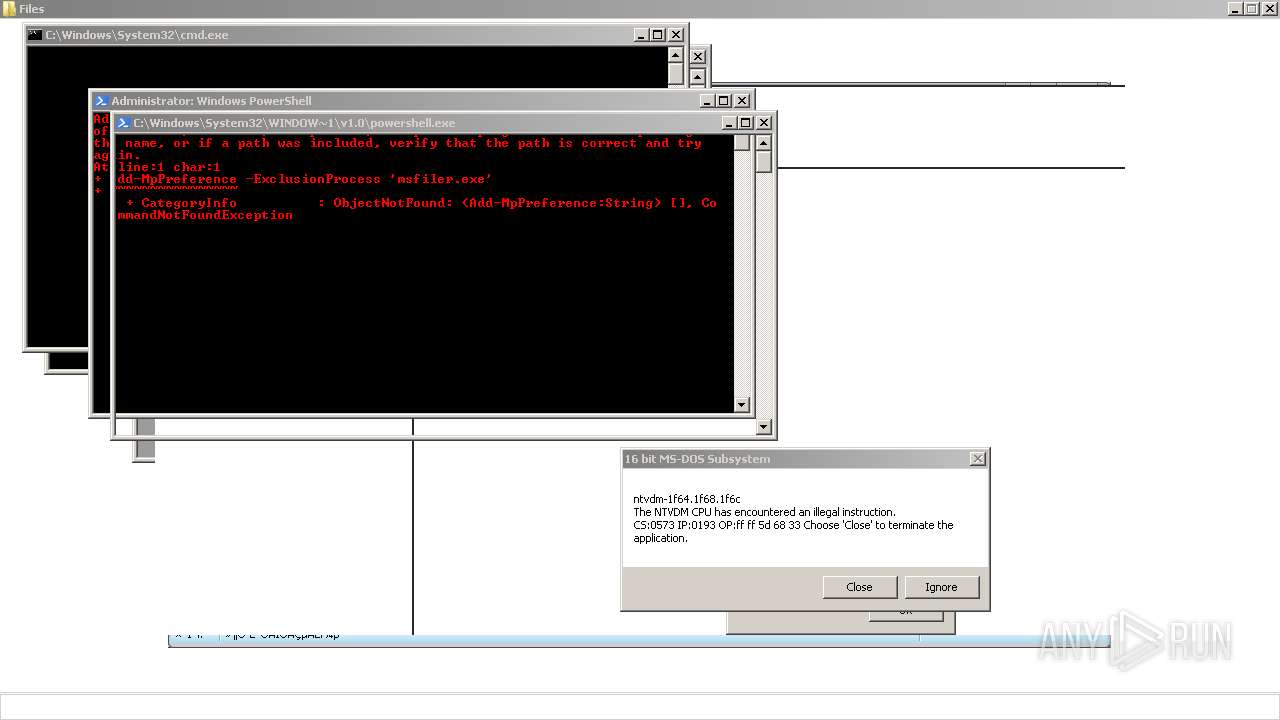The image size is (1280, 720).
Task: Click the scroll-up arrow below that hidden window's X
Action: click(698, 77)
